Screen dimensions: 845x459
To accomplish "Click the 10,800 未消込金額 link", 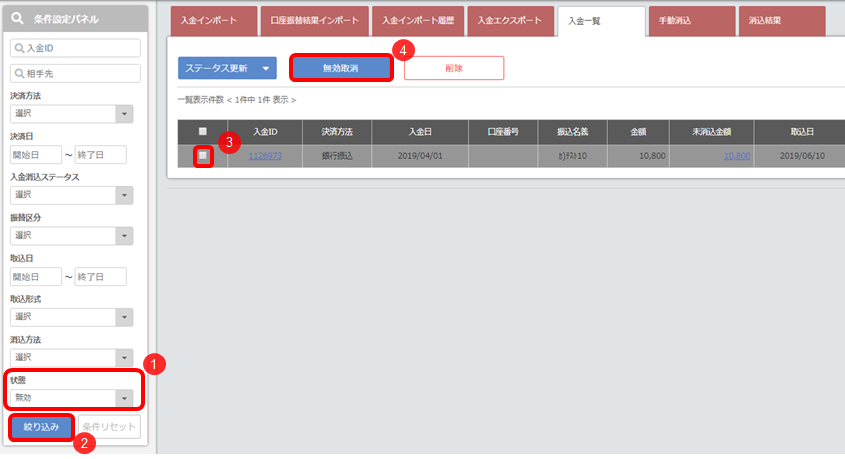I will [736, 157].
